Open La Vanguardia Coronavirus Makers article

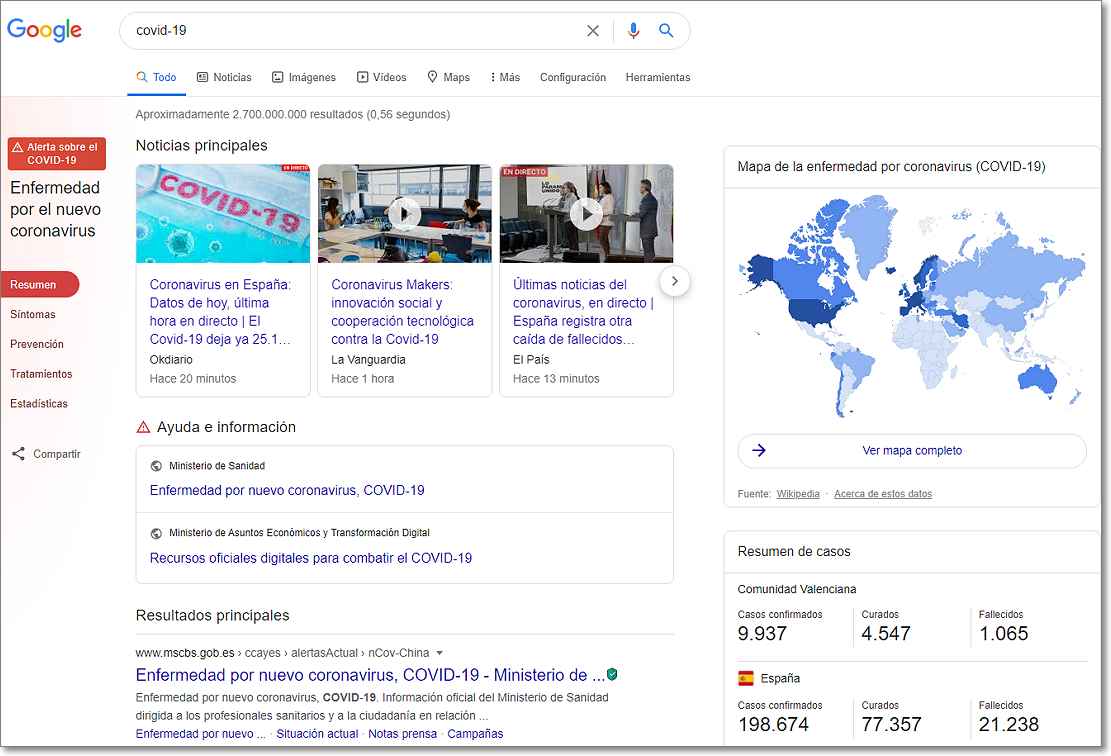coord(402,312)
